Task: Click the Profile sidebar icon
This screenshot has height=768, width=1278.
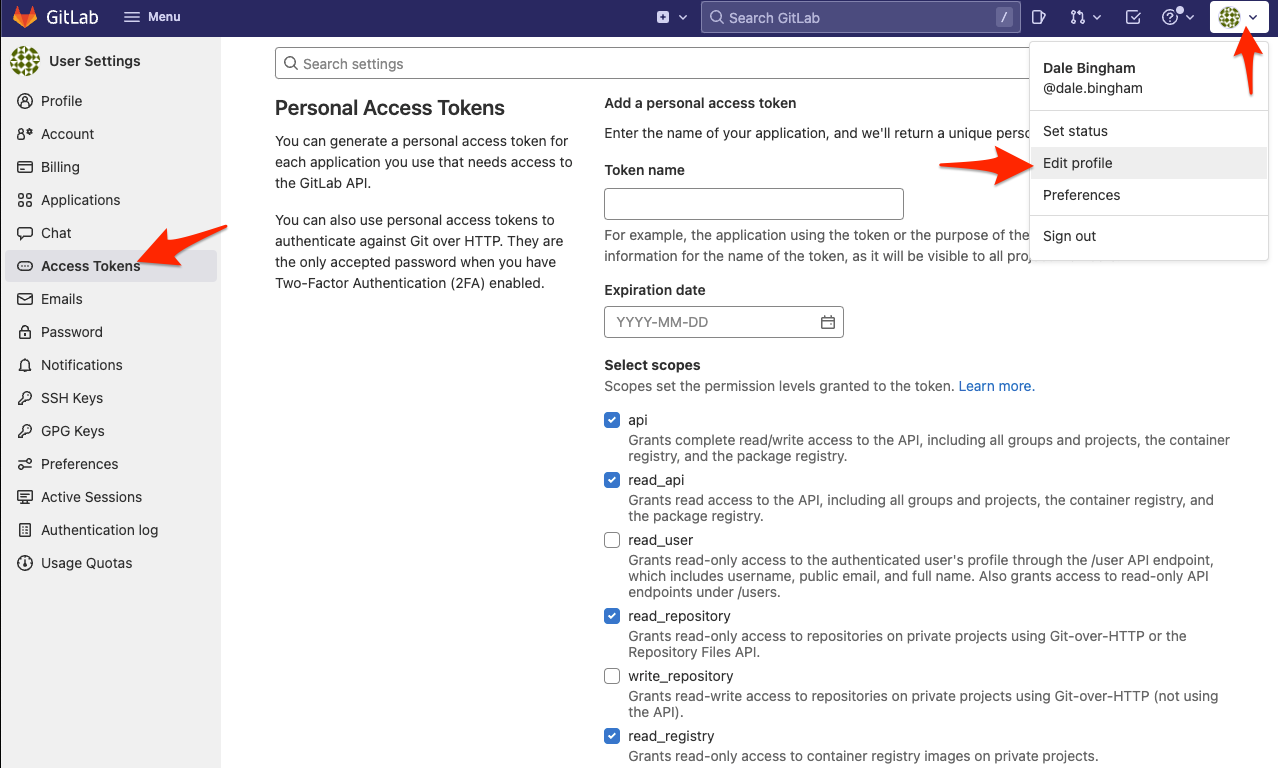Action: tap(25, 101)
